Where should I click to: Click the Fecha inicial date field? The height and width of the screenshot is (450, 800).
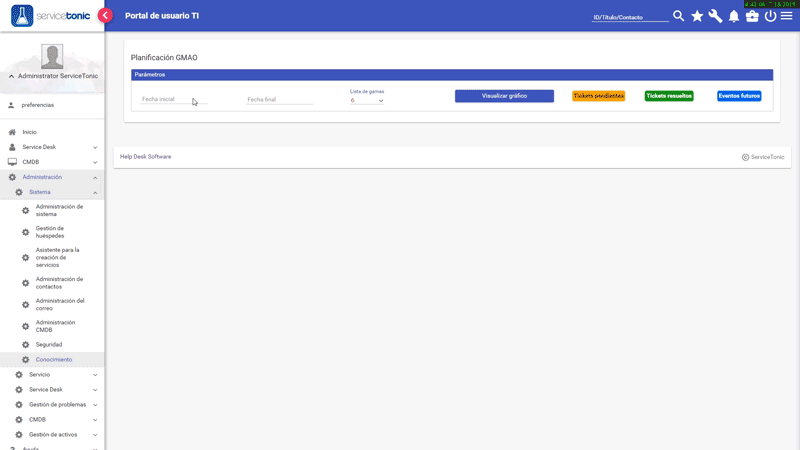pos(172,100)
